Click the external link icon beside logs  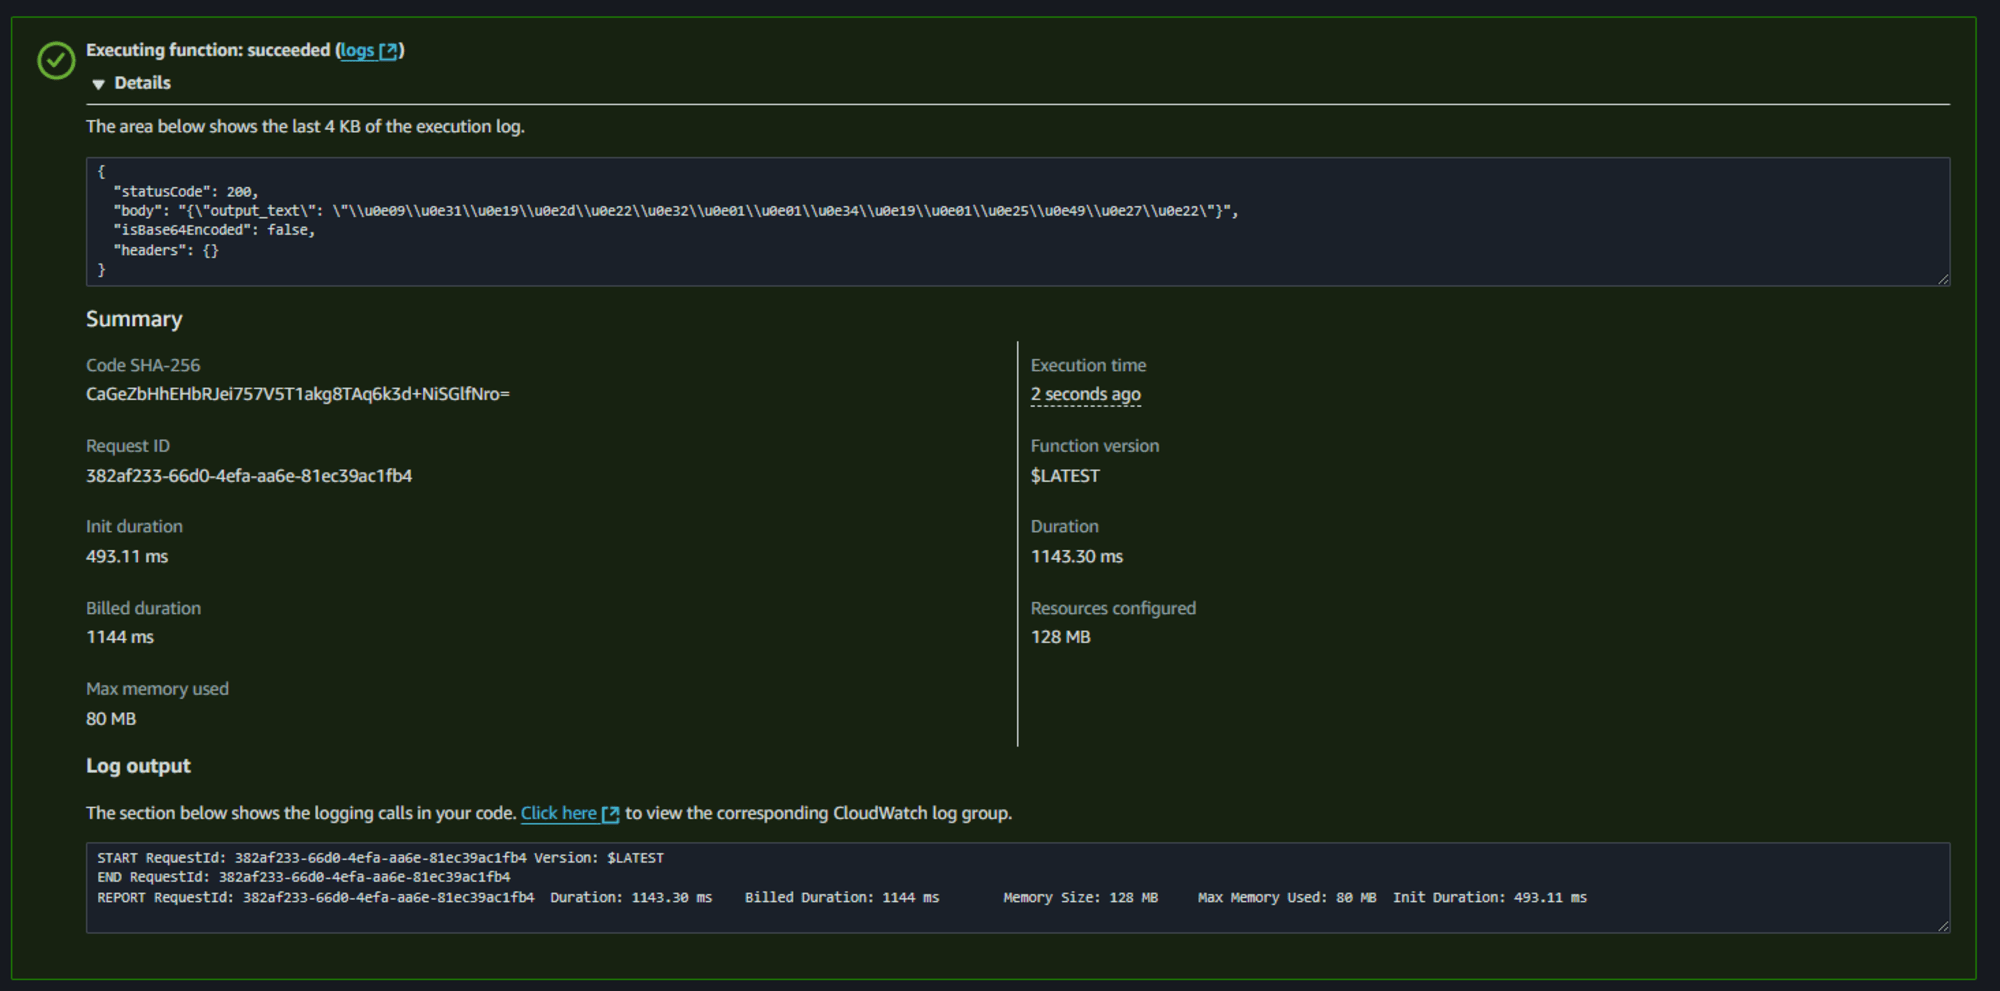coord(388,51)
